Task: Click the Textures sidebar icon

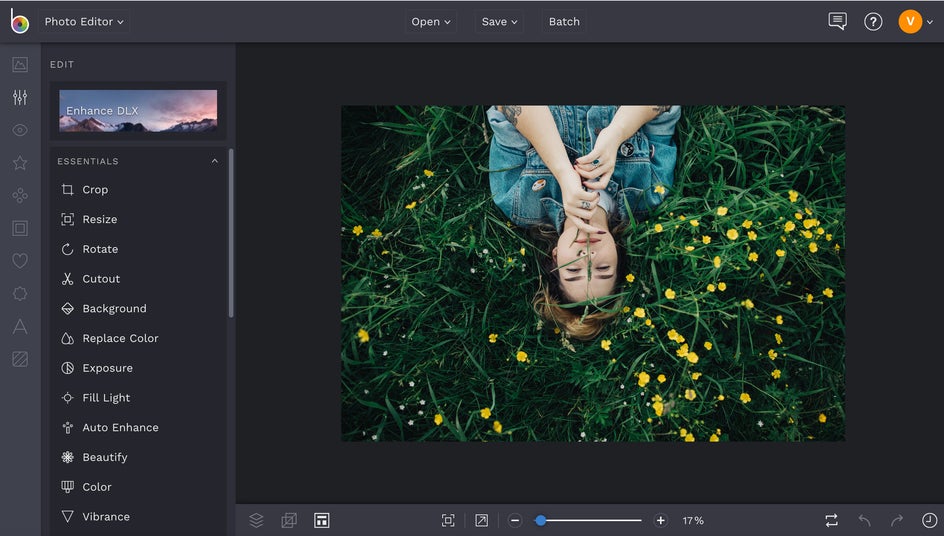Action: [20, 359]
